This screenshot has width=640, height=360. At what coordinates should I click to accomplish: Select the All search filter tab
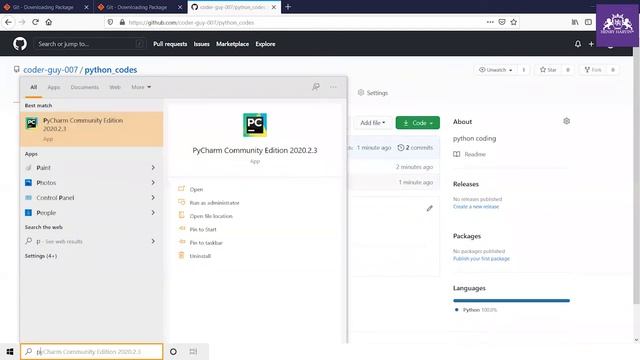point(33,87)
